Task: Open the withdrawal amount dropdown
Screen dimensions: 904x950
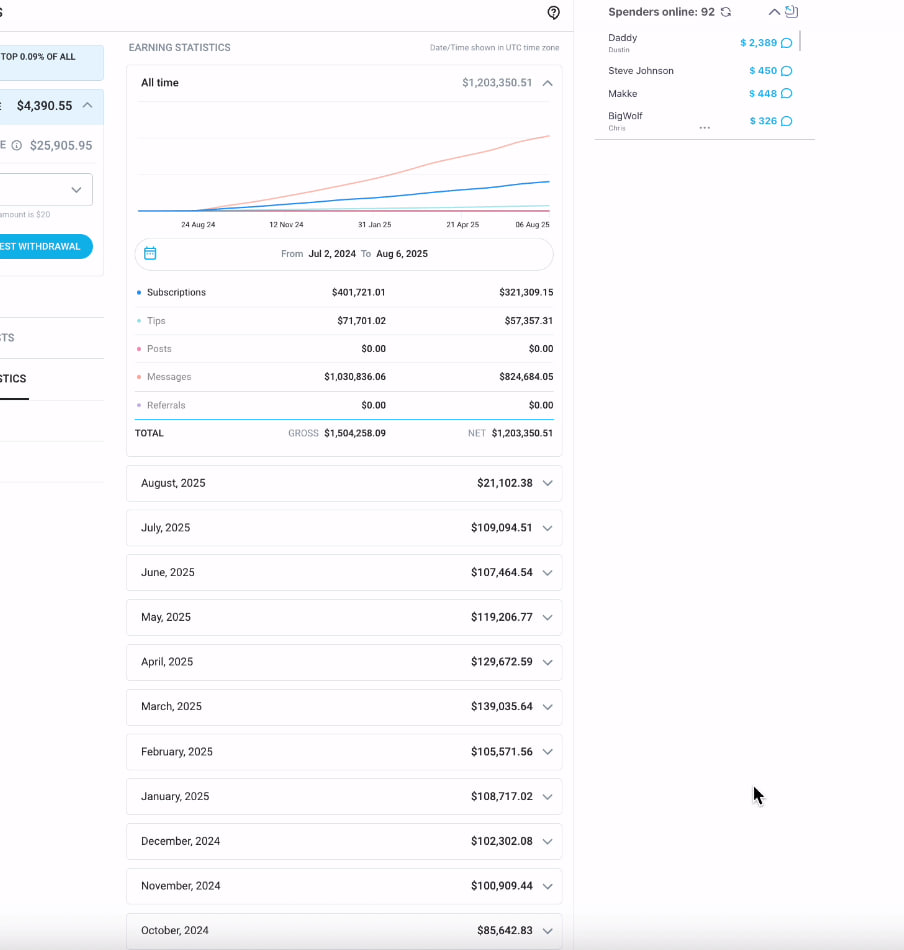Action: [x=76, y=190]
